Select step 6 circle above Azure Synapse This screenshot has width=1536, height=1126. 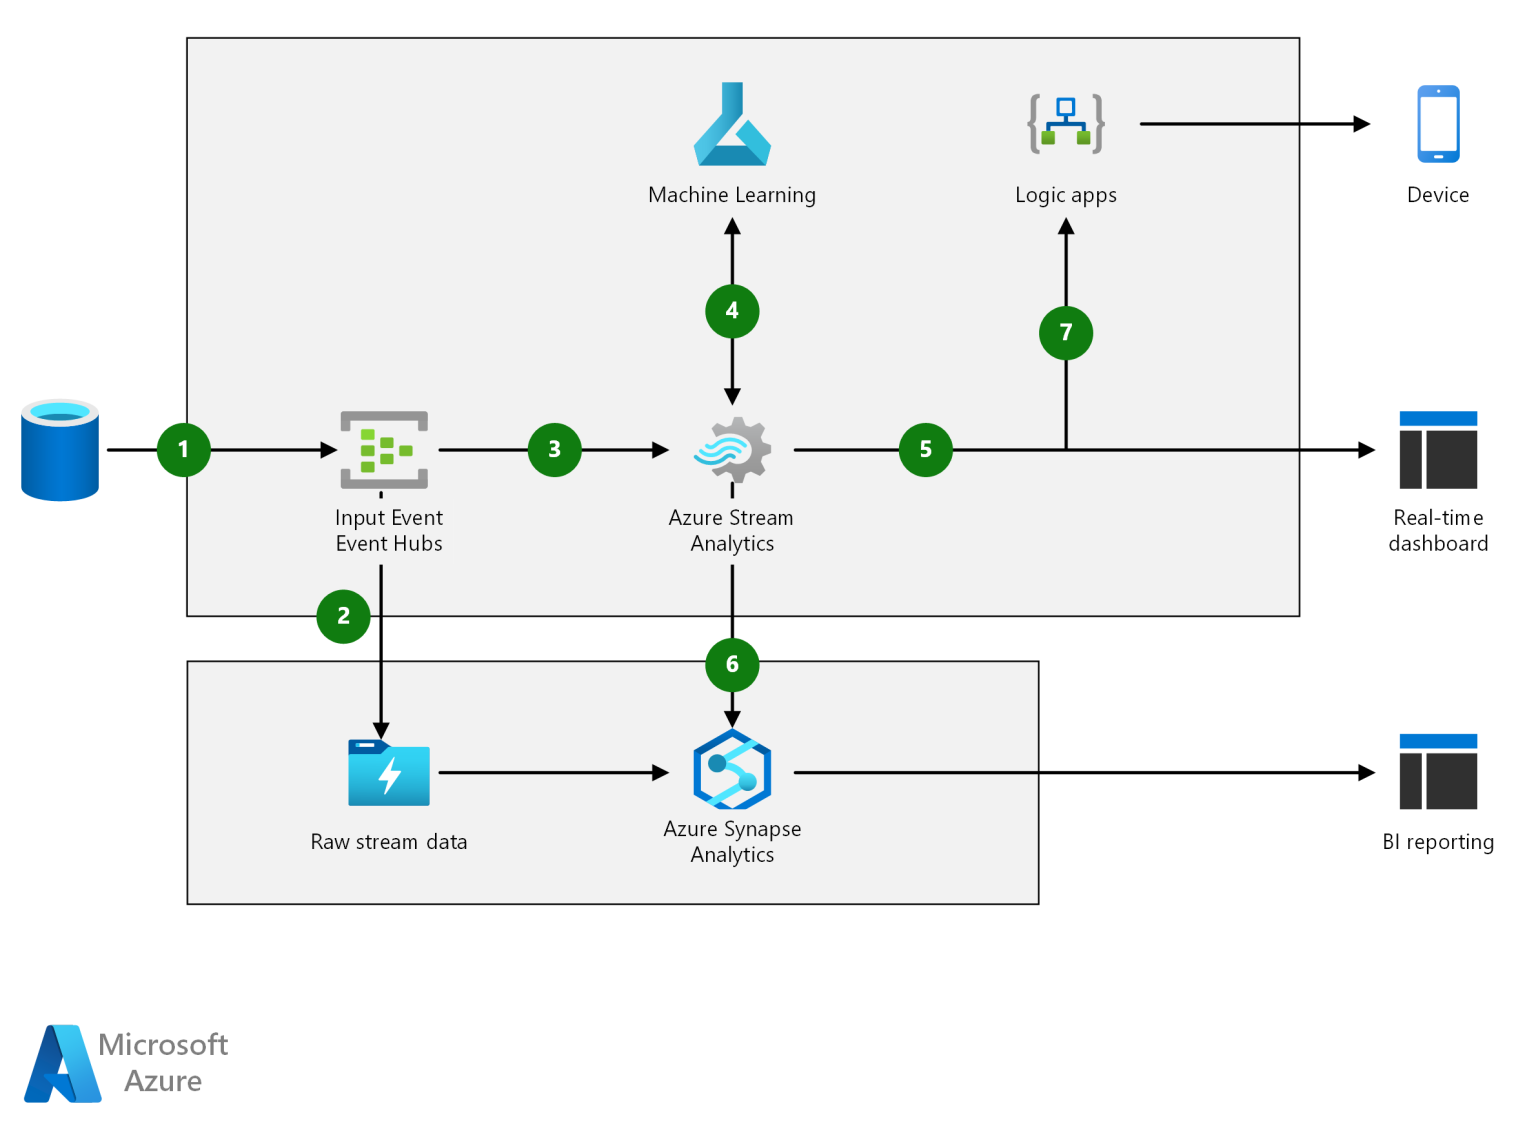point(732,665)
